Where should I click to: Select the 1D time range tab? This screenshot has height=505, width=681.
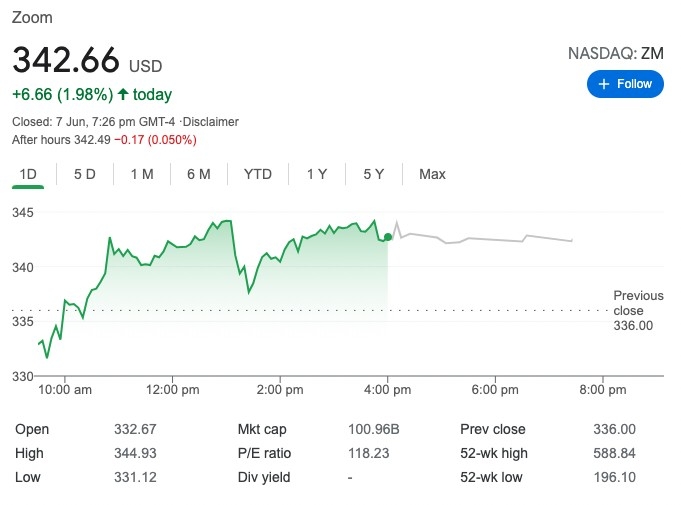point(28,174)
